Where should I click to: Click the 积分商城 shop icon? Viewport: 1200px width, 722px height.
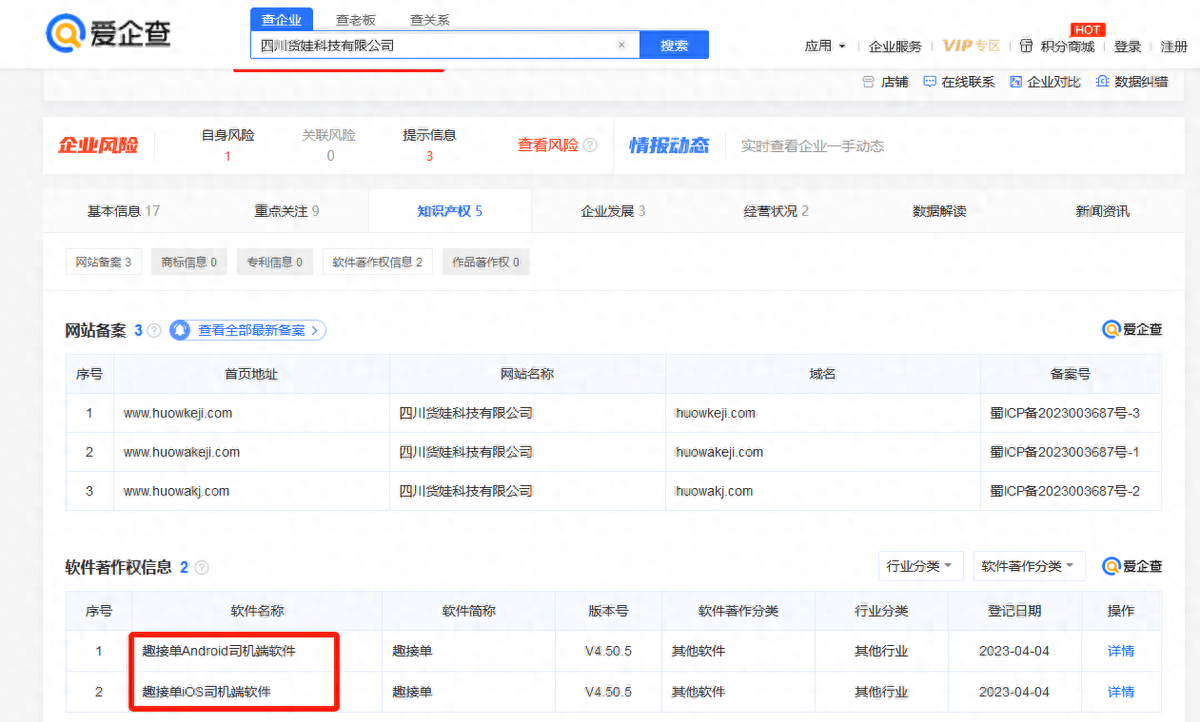point(1026,46)
